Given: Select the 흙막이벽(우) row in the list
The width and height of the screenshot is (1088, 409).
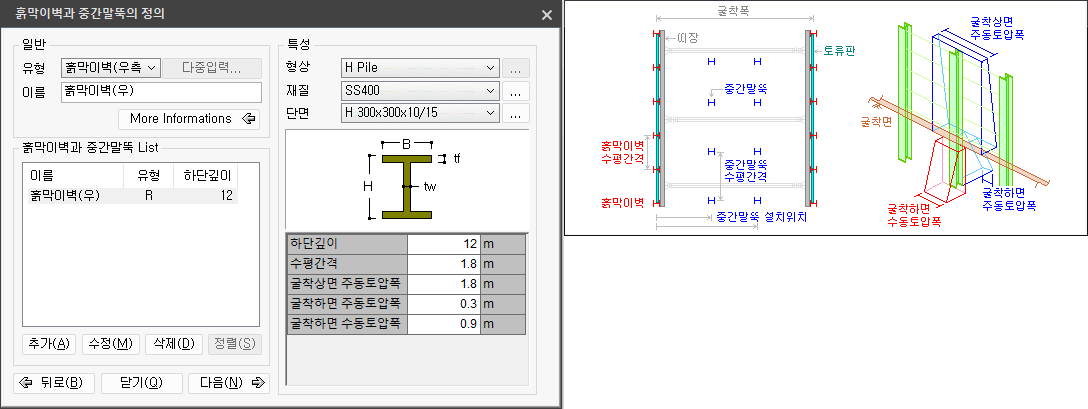Looking at the screenshot, I should 130,195.
